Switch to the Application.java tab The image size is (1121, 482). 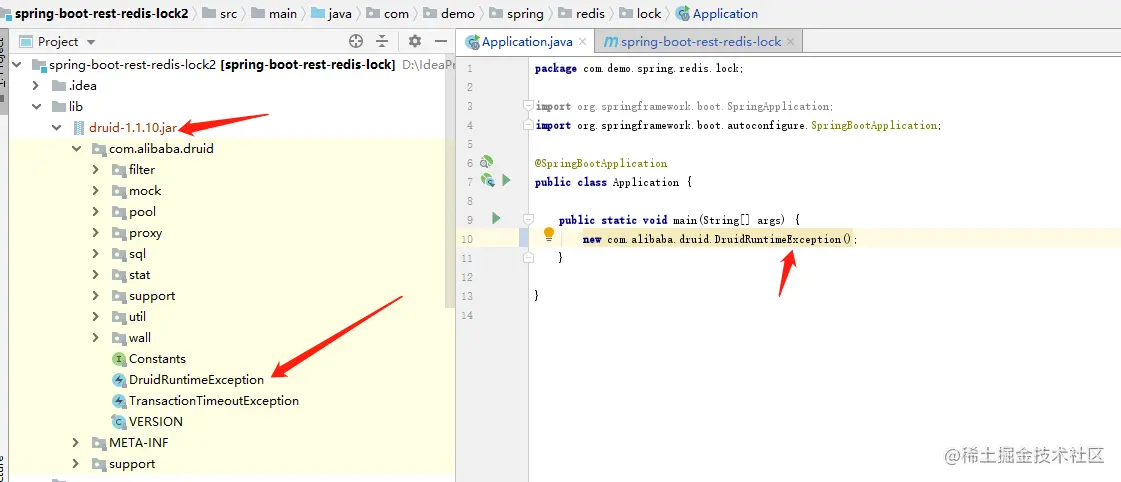(x=527, y=41)
